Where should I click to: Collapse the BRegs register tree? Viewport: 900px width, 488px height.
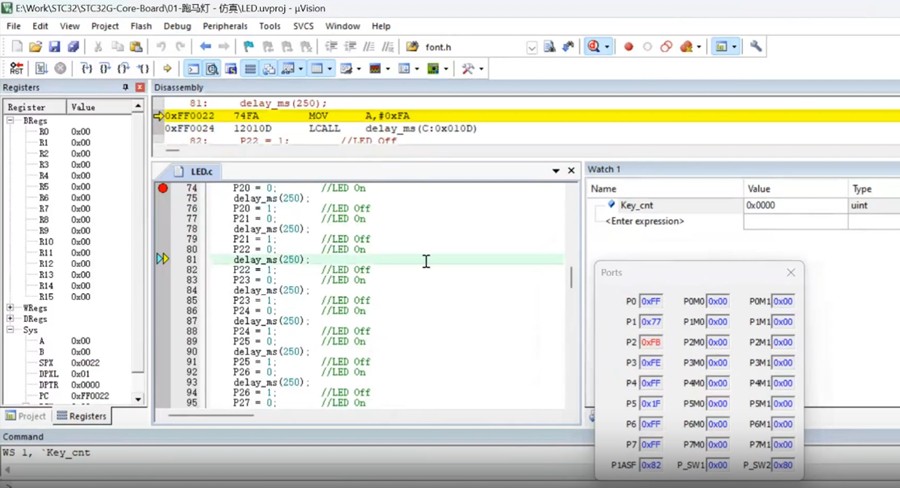11,120
